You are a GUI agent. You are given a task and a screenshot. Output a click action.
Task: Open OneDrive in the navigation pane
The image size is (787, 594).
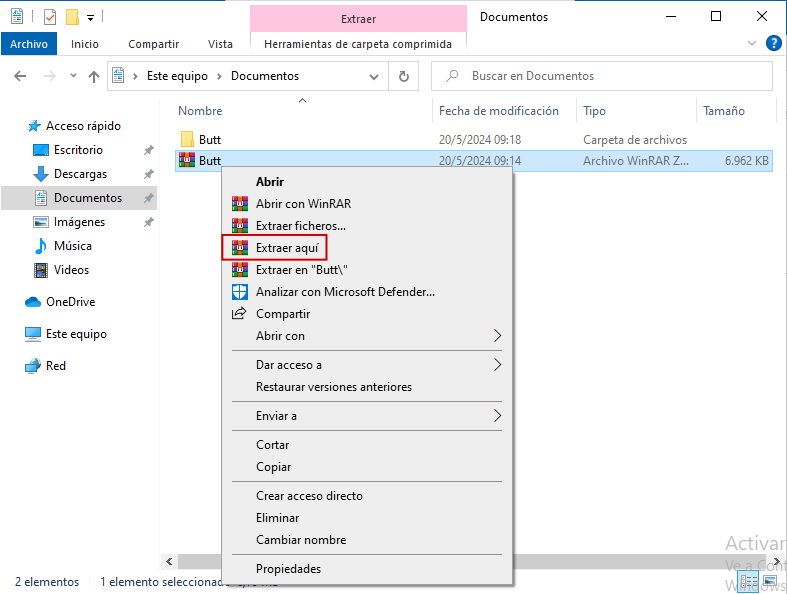click(70, 302)
